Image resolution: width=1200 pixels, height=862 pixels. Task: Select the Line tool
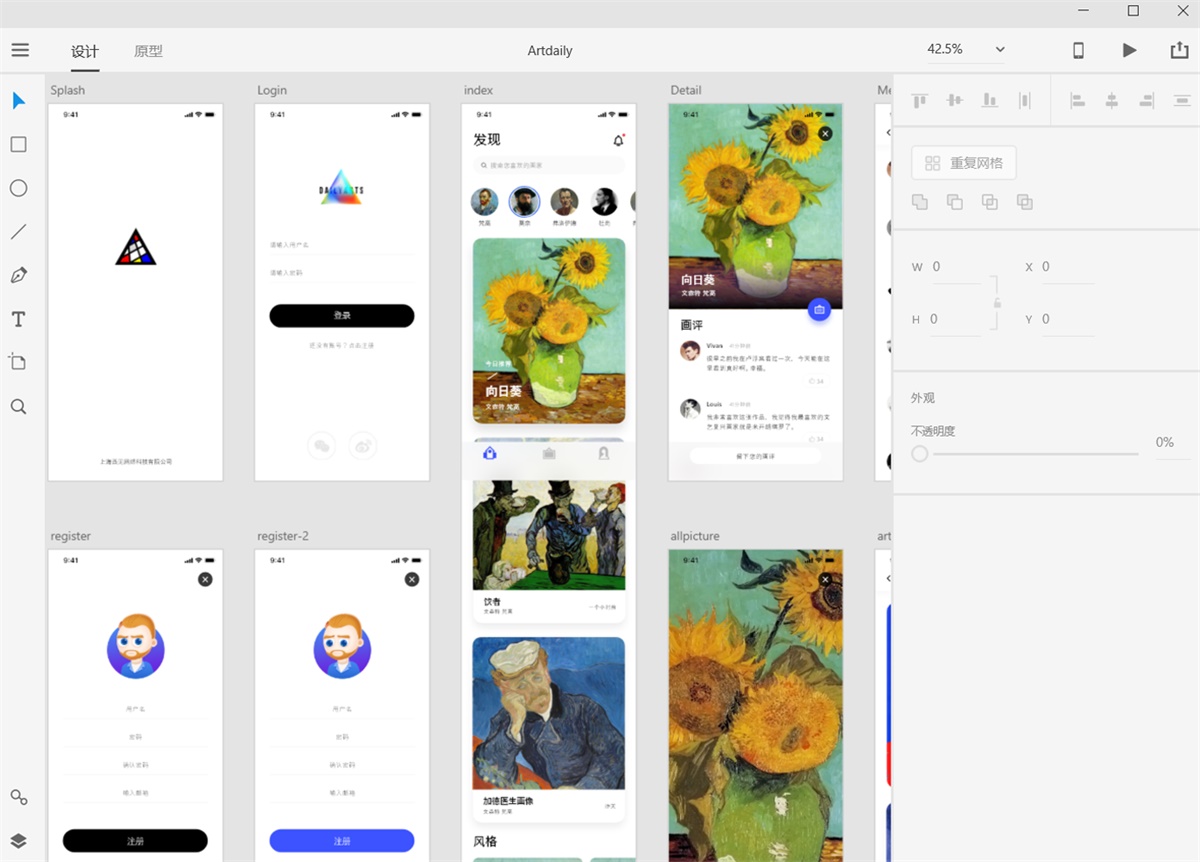(x=19, y=232)
